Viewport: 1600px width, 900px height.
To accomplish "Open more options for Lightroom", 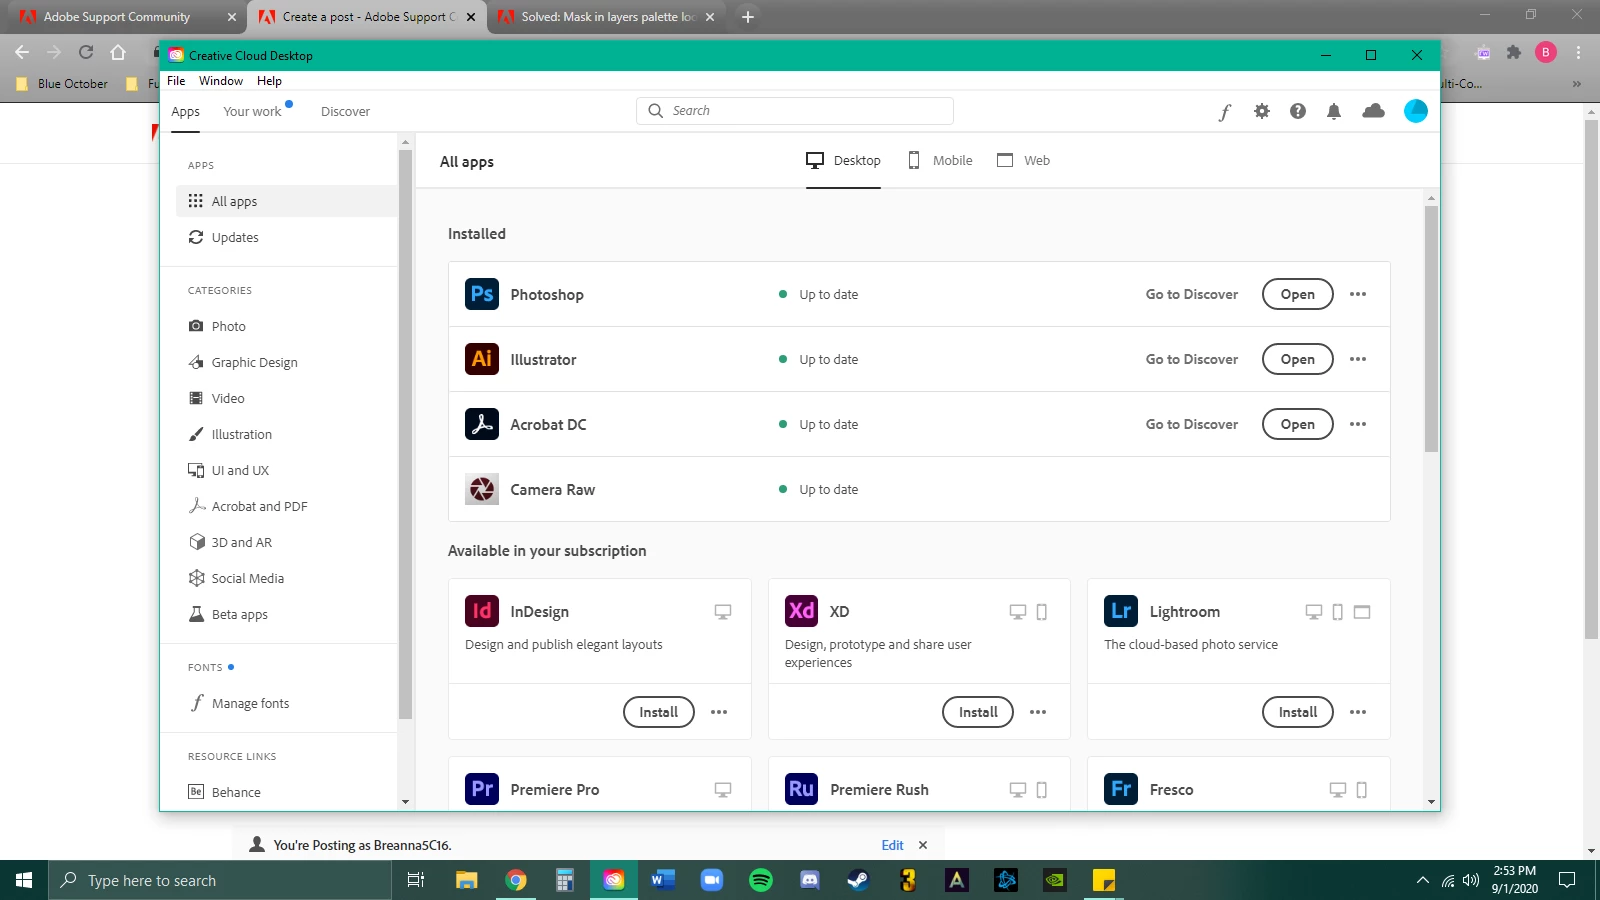I will [x=1358, y=712].
